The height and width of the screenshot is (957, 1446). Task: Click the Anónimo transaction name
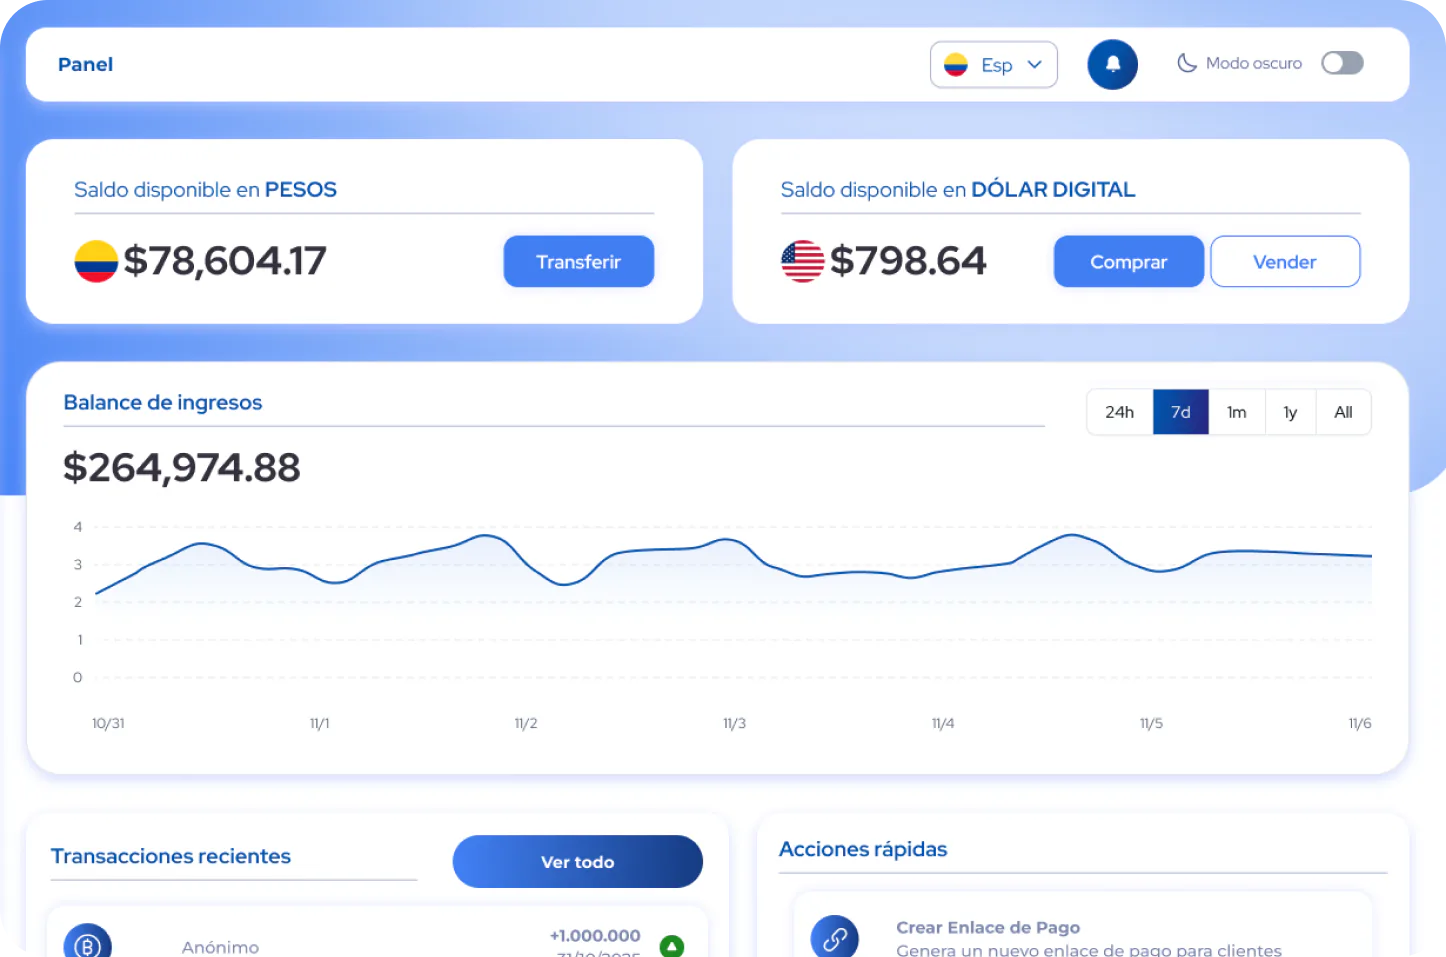[x=220, y=947]
